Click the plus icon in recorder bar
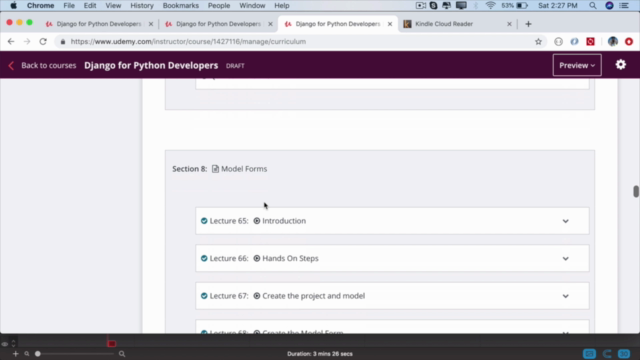Viewport: 640px width, 360px height. pos(16,354)
